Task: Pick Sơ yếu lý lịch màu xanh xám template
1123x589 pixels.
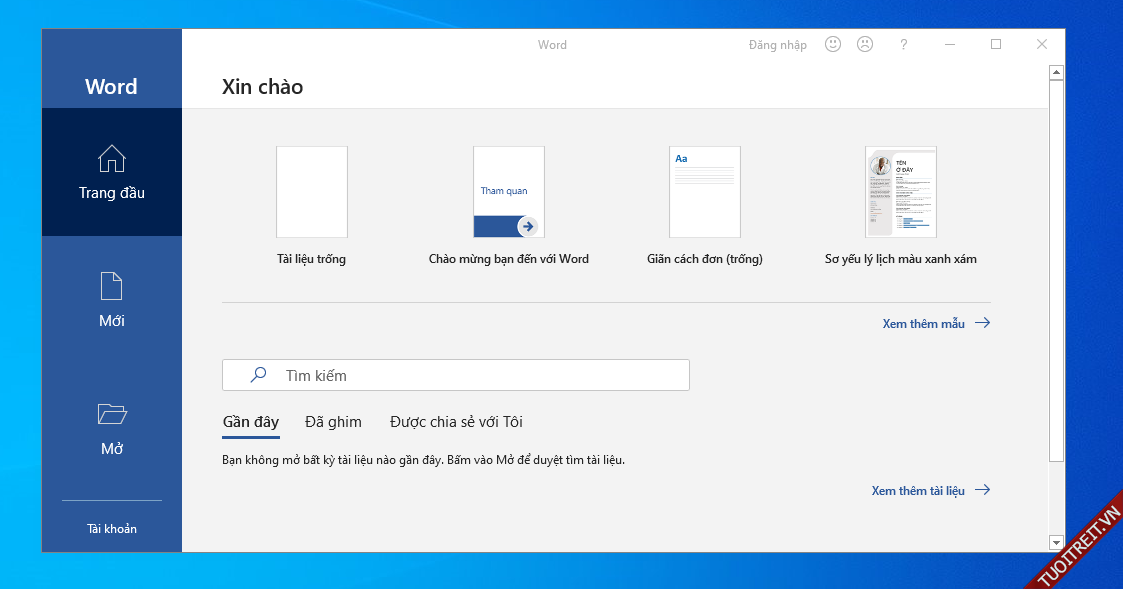Action: 900,192
